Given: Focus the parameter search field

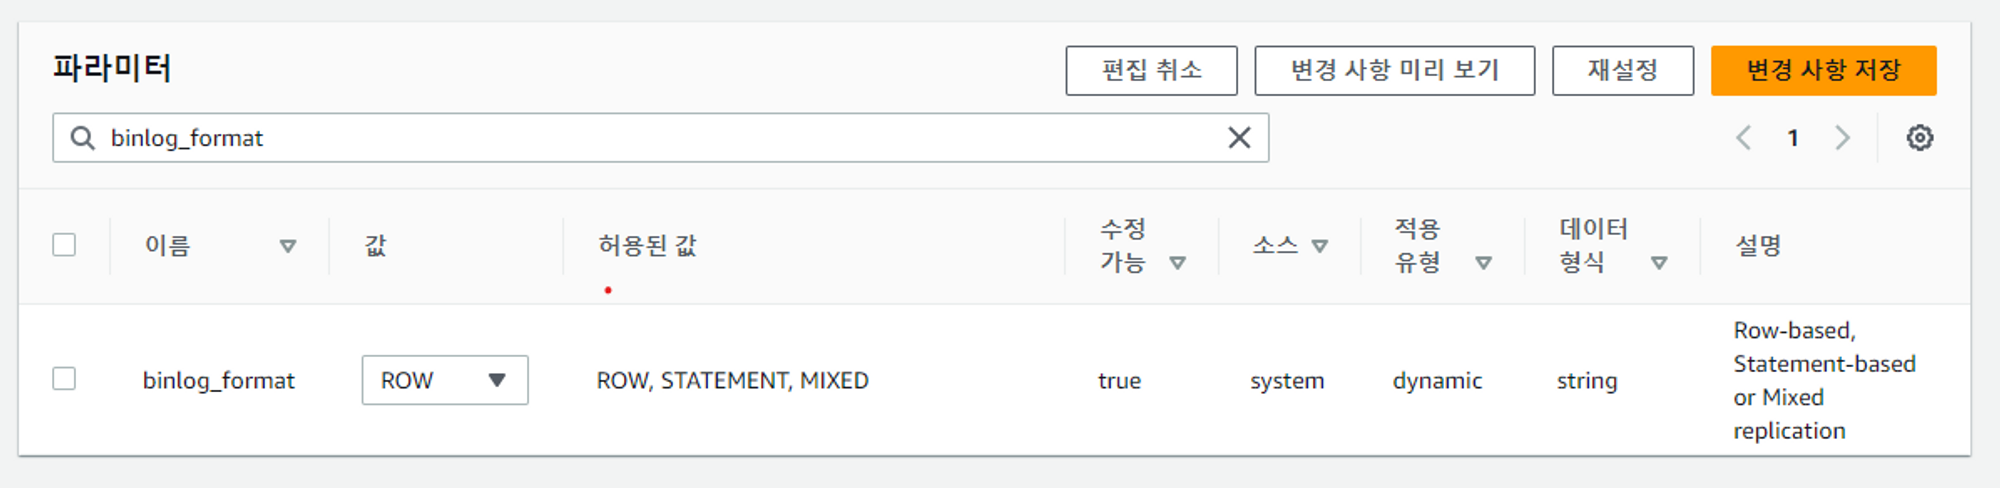Looking at the screenshot, I should click(x=660, y=138).
